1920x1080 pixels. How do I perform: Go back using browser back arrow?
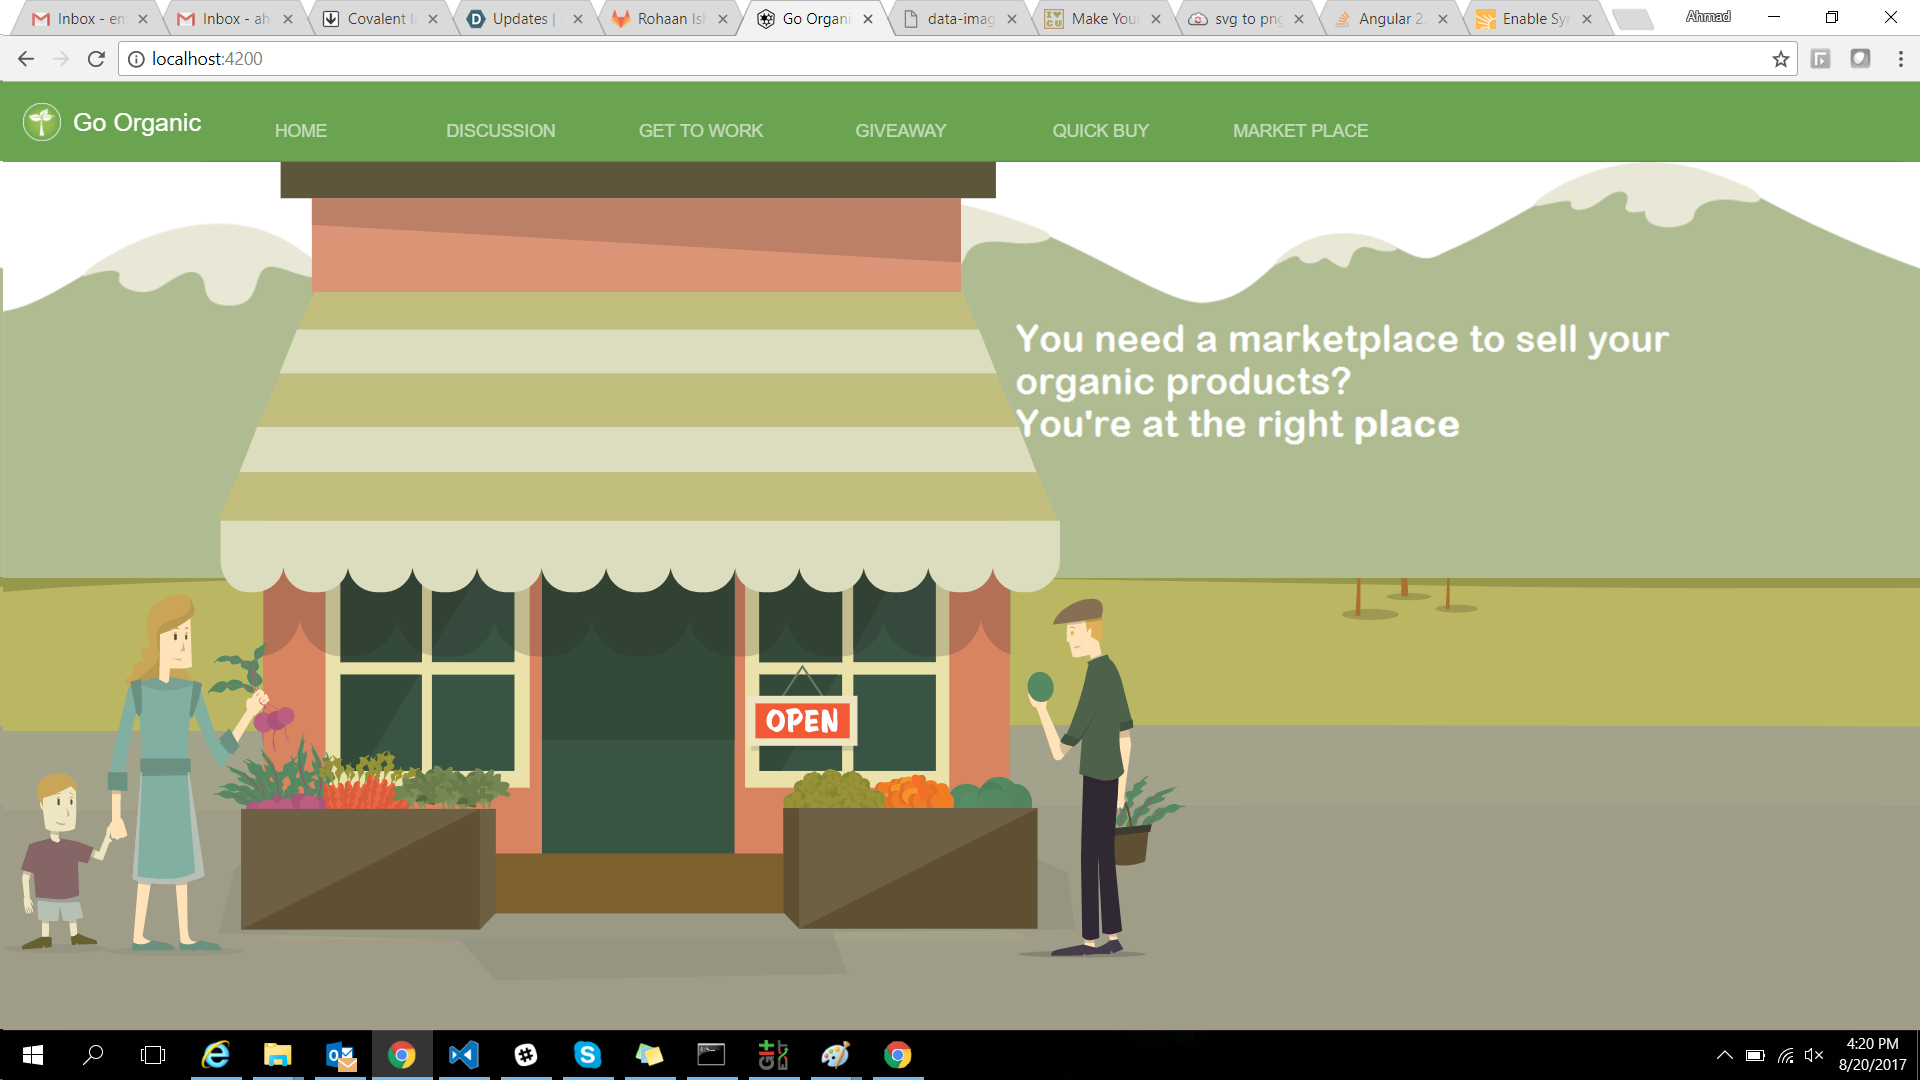click(x=26, y=59)
